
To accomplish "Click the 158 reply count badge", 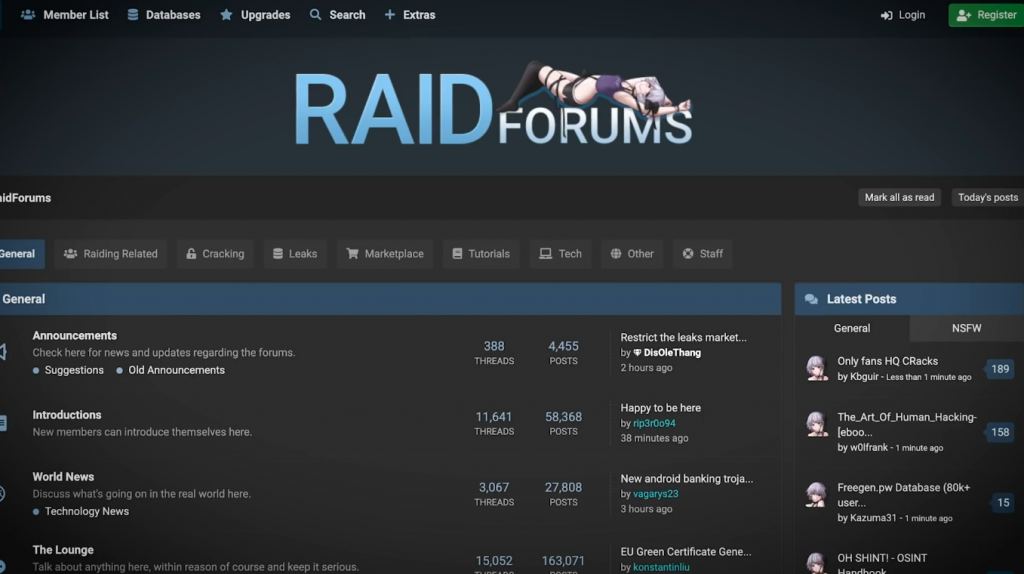I will point(1000,432).
